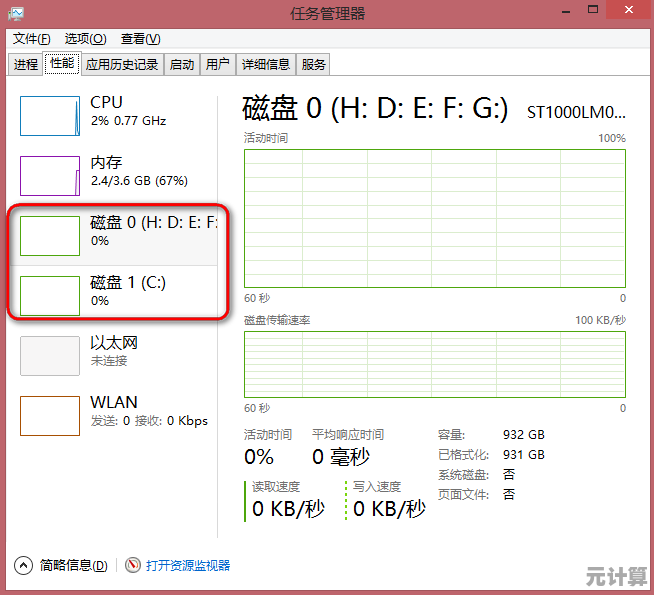Click the 写入速度 0 KB/秒 value
Viewport: 654px width, 595px height.
click(389, 509)
